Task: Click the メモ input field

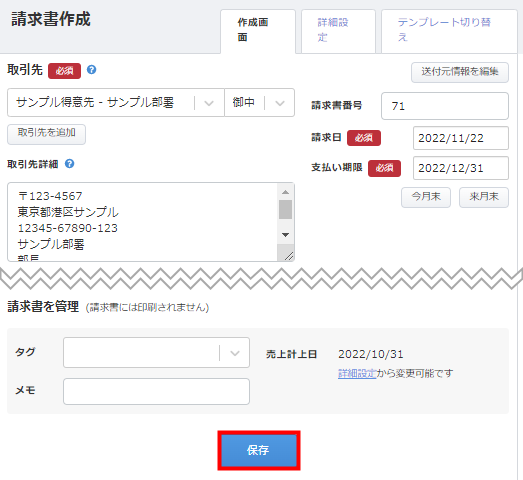Action: (x=156, y=391)
